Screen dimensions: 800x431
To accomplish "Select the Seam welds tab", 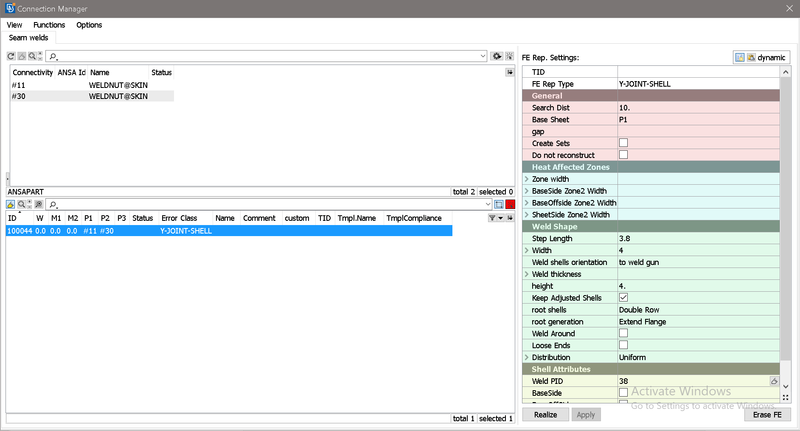I will pyautogui.click(x=29, y=38).
